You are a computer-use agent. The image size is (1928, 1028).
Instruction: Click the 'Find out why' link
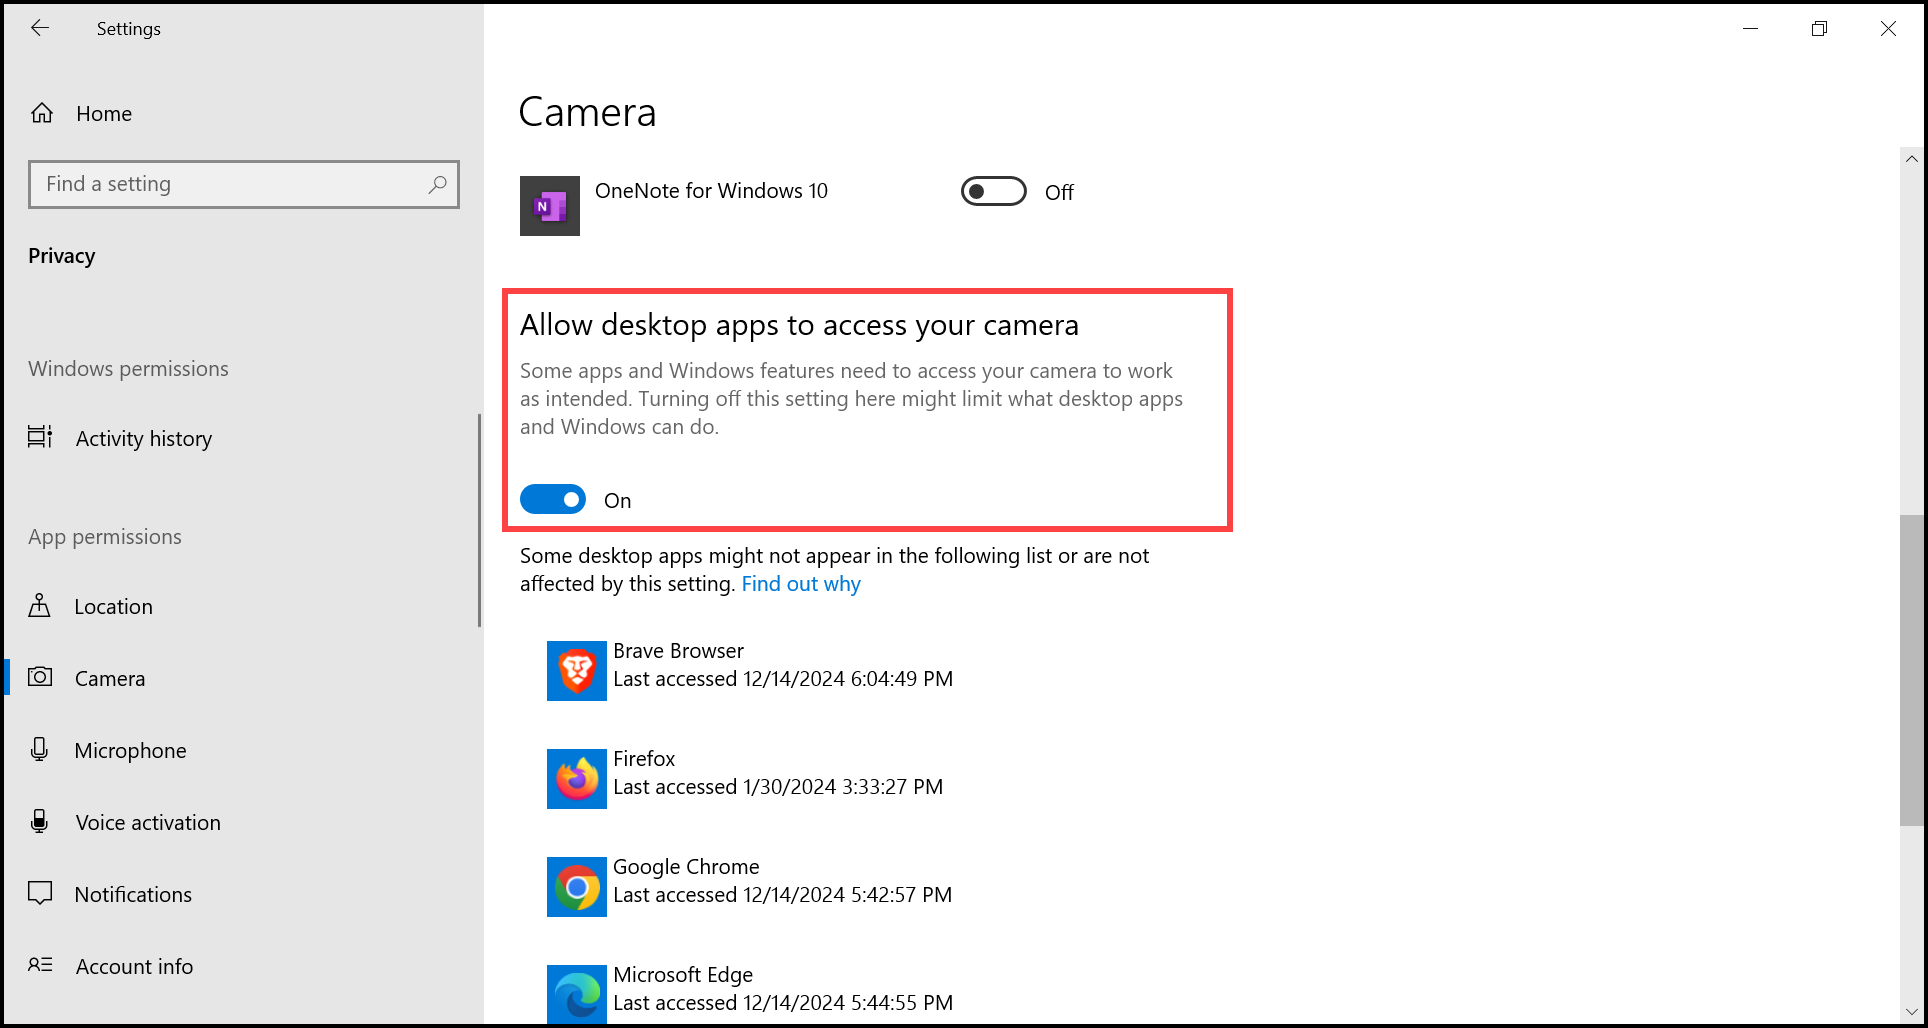point(801,584)
